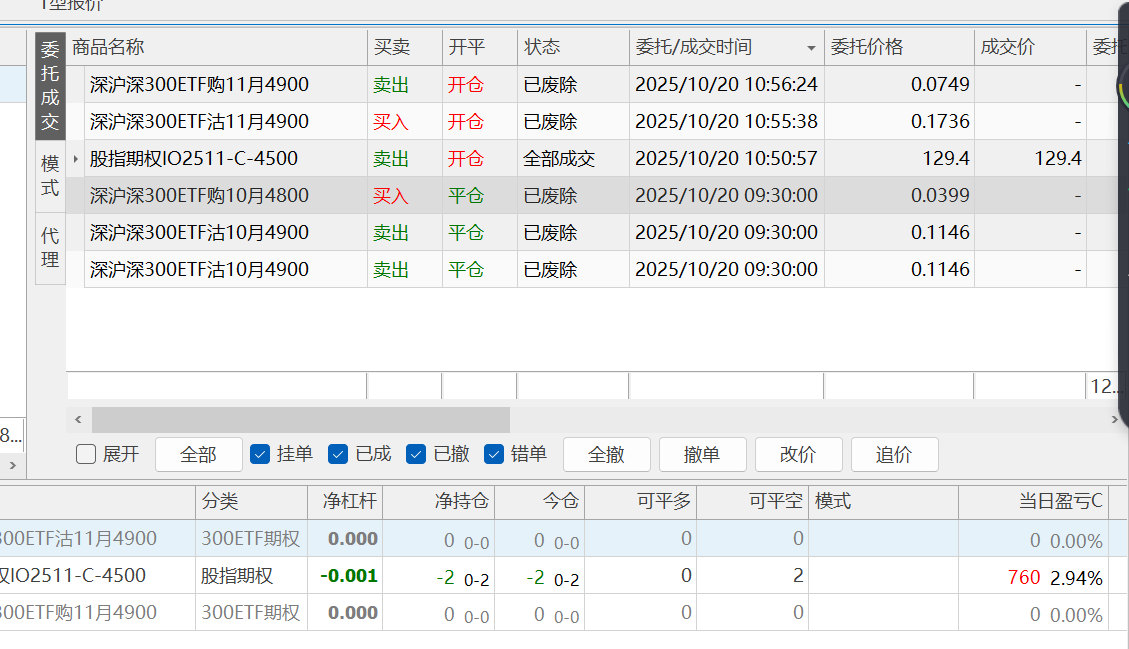The image size is (1129, 649).
Task: Open the 模式 vertical tab
Action: point(50,175)
